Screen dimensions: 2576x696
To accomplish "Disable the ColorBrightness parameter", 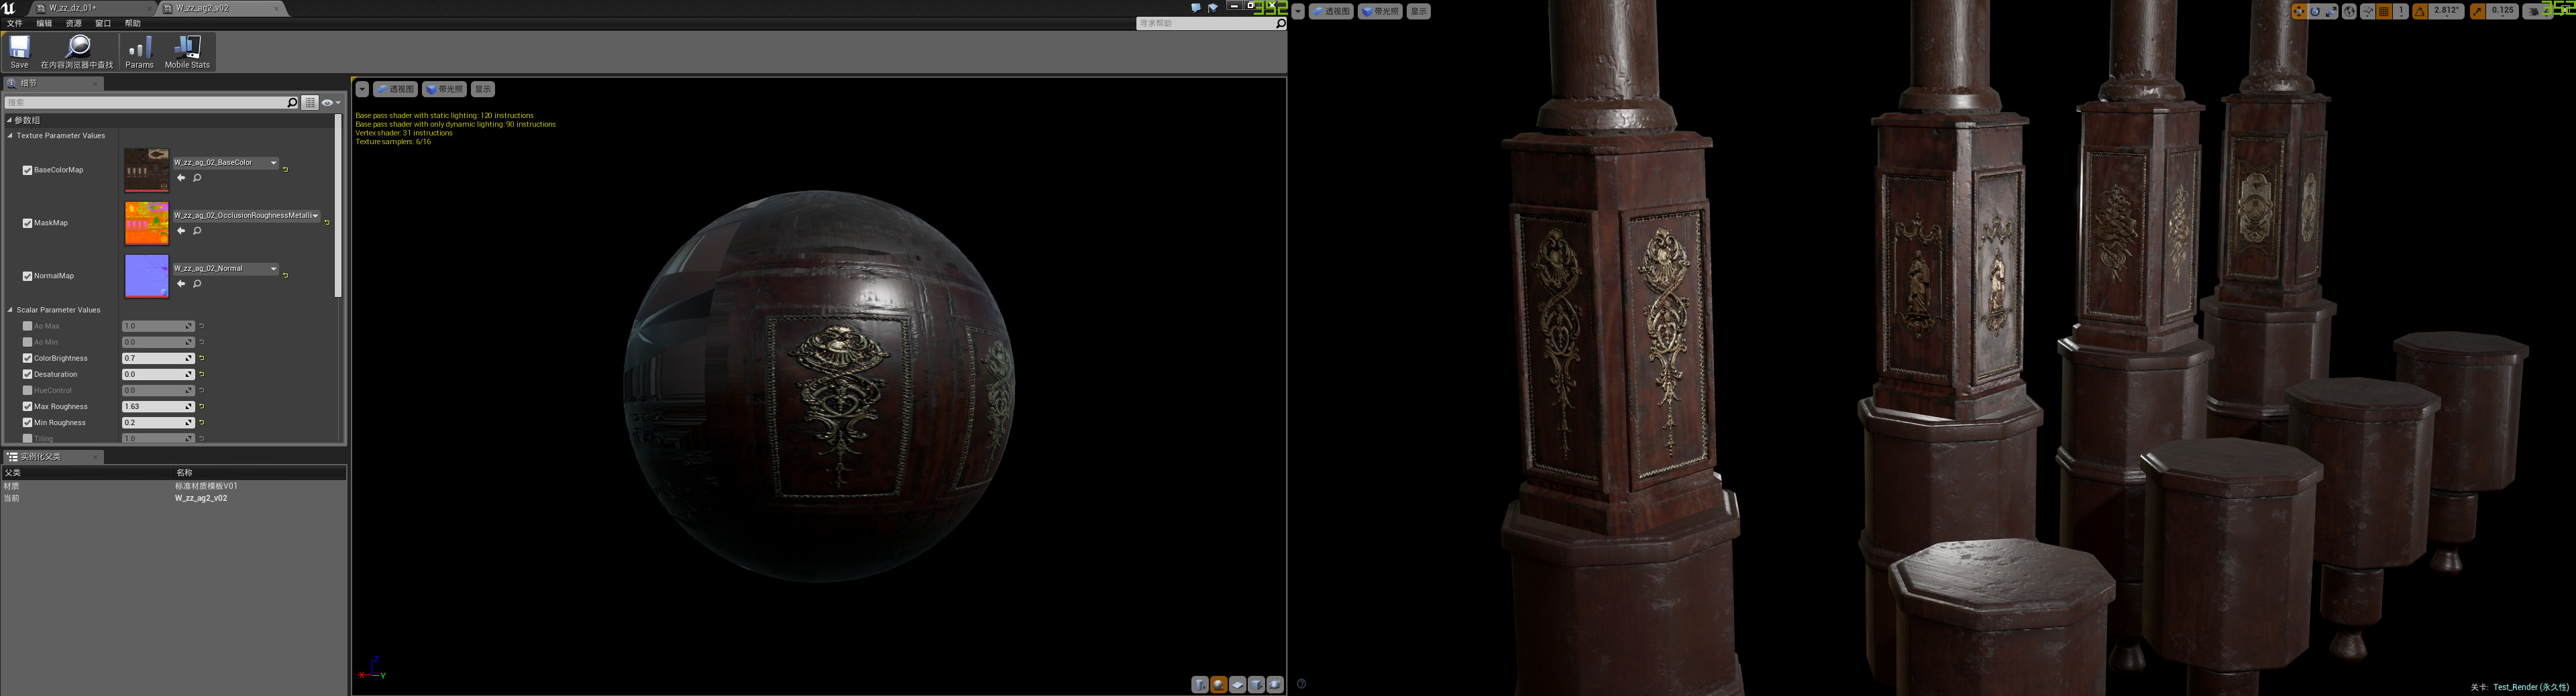I will click(x=27, y=358).
